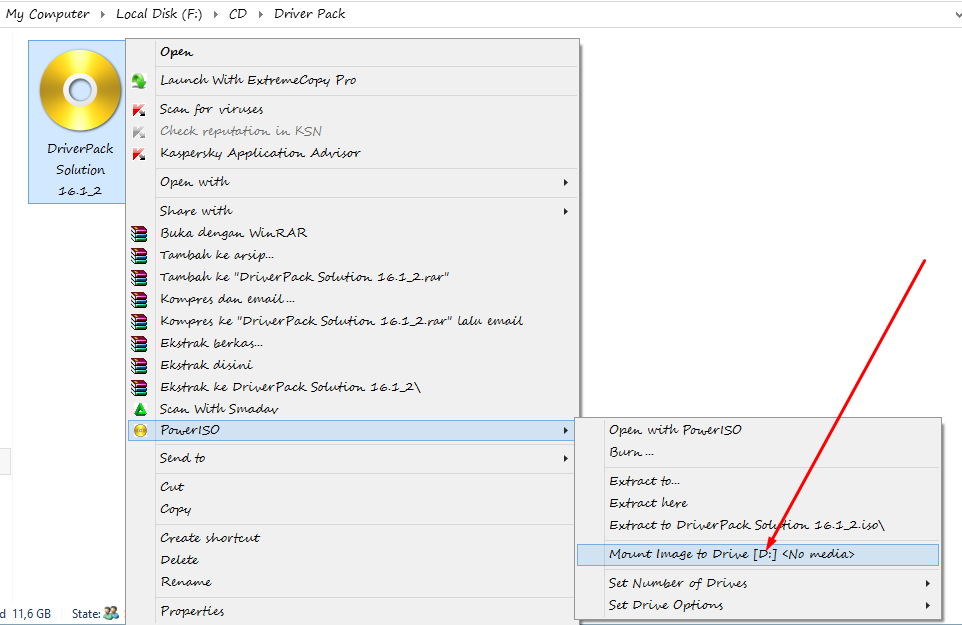This screenshot has width=962, height=625.
Task: Click the WinRAR icon beside Kompres dan email
Action: pyautogui.click(x=139, y=300)
